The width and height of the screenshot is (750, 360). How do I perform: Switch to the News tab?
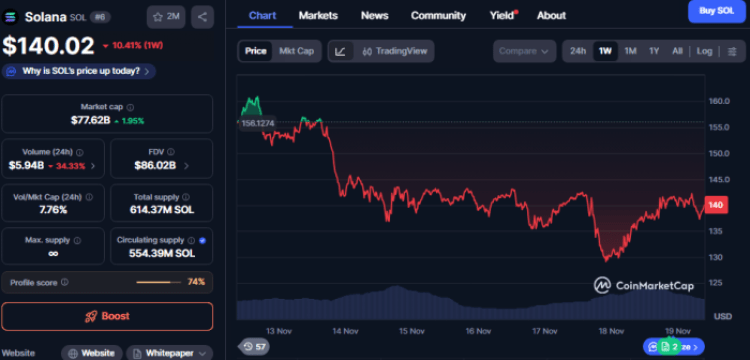point(375,15)
